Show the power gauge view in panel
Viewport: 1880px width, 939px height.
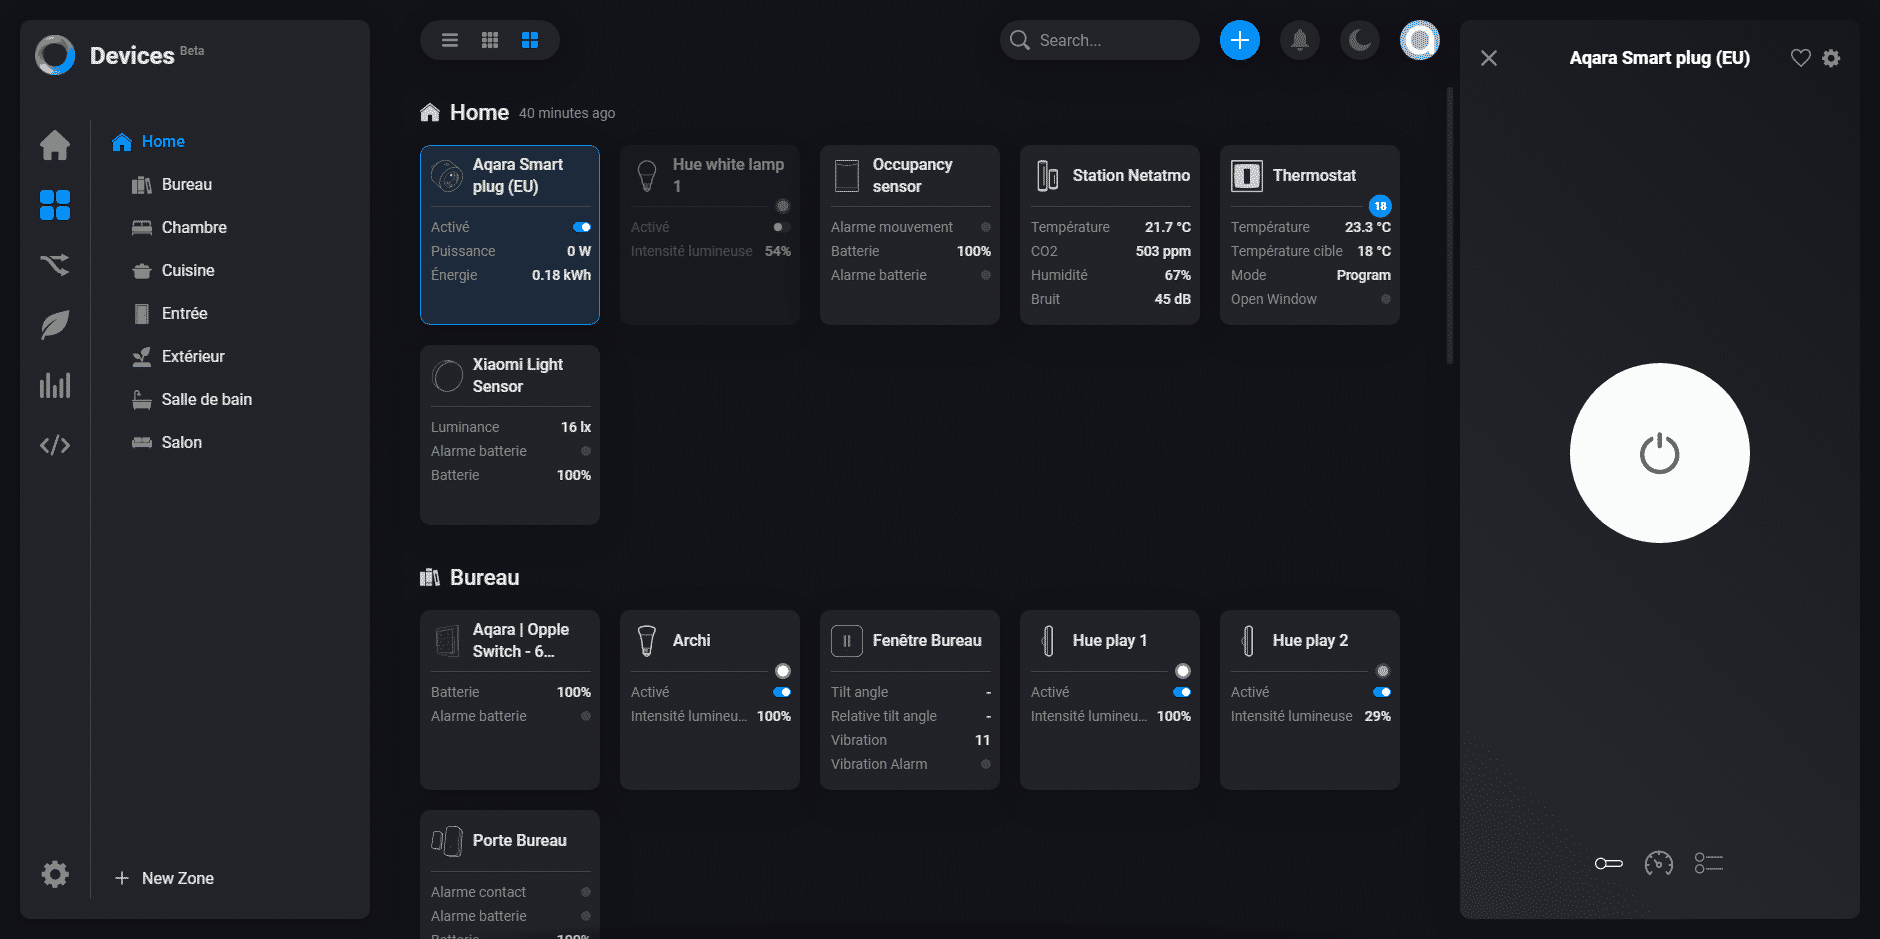pyautogui.click(x=1659, y=863)
